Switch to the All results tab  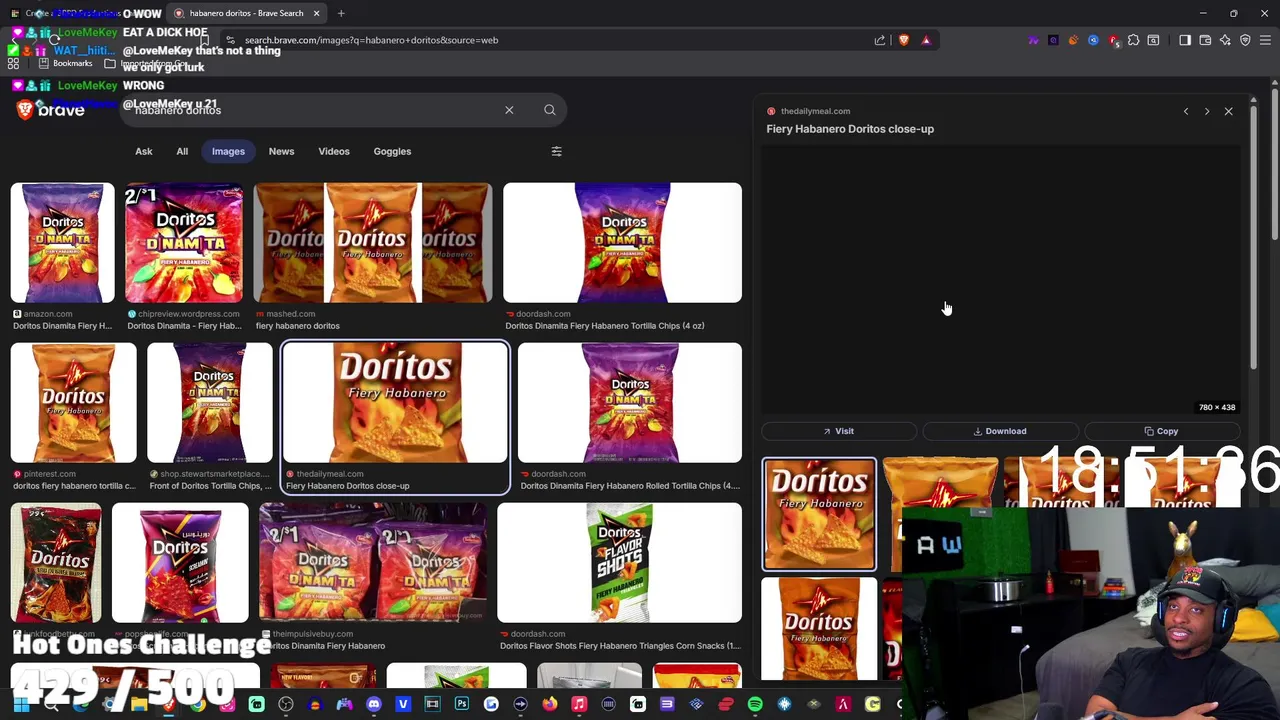pos(182,151)
